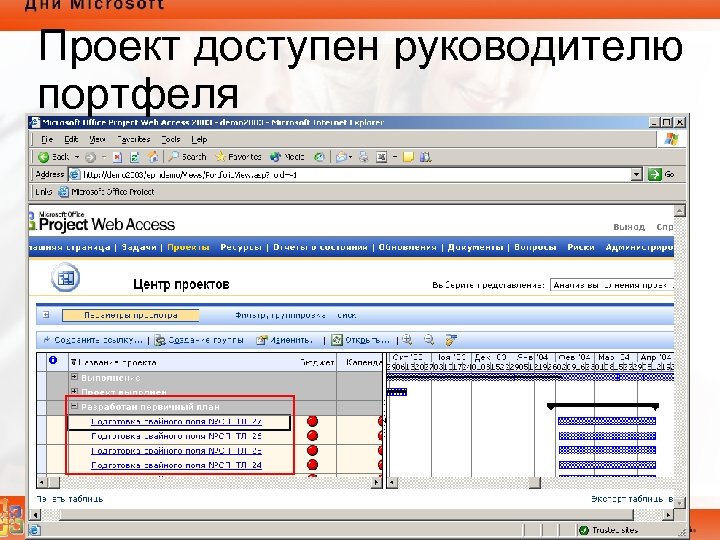Switch to the Ресурсы navigation tab

pos(241,247)
